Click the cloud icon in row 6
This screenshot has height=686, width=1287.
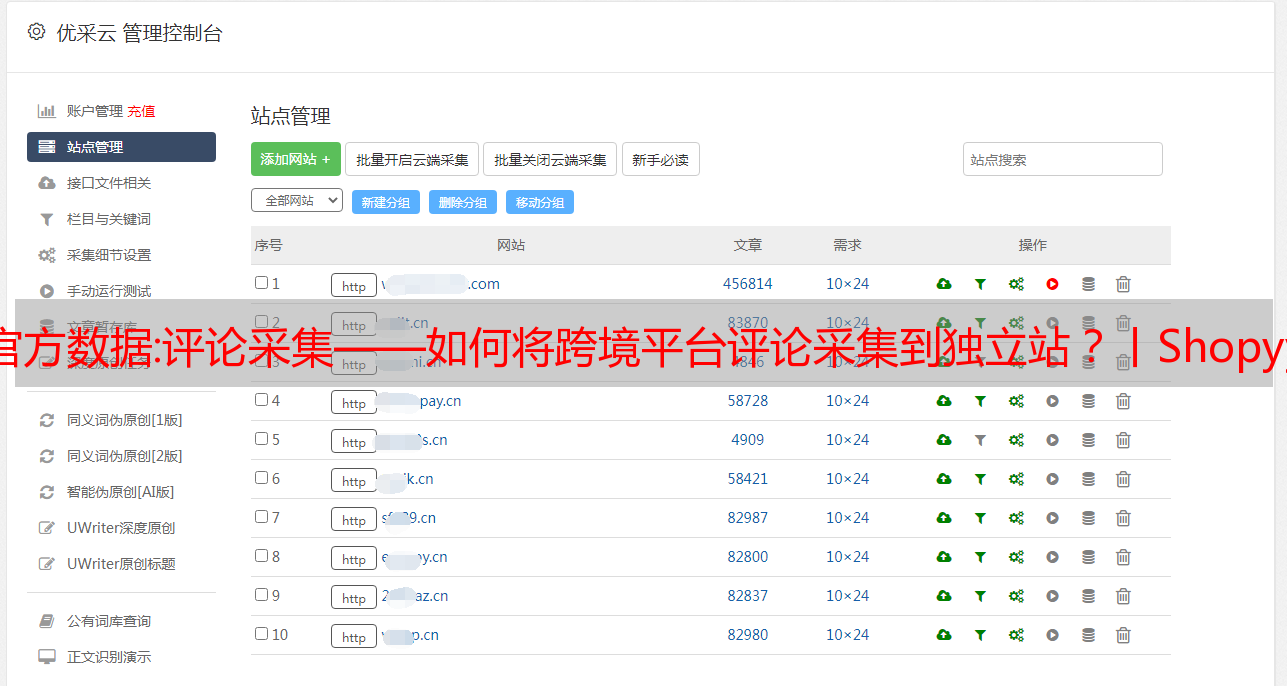point(944,479)
